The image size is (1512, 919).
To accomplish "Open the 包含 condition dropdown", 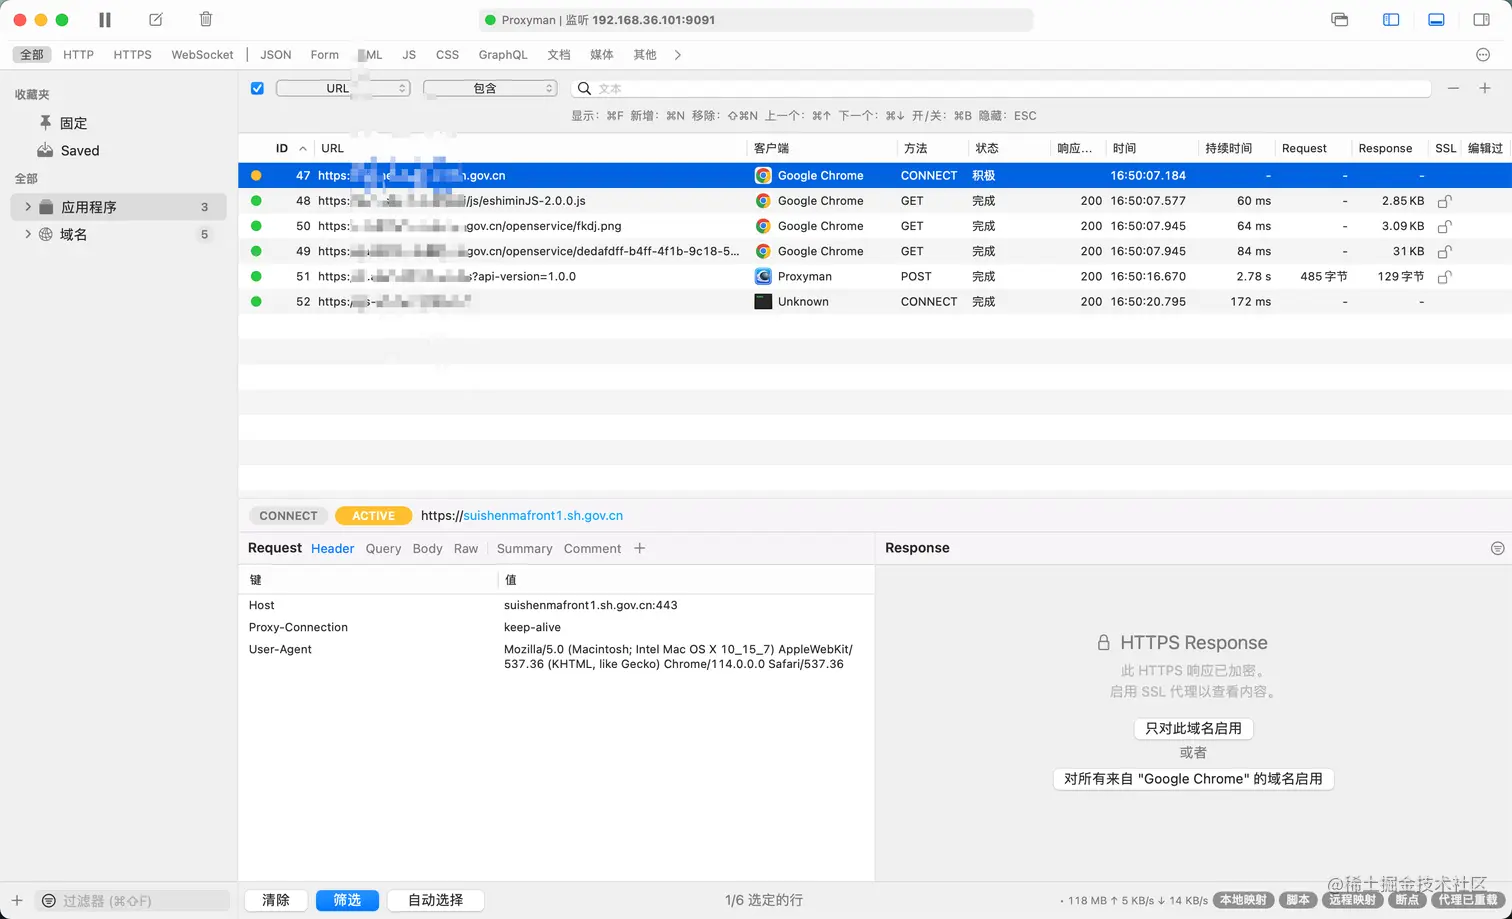I will pos(490,88).
